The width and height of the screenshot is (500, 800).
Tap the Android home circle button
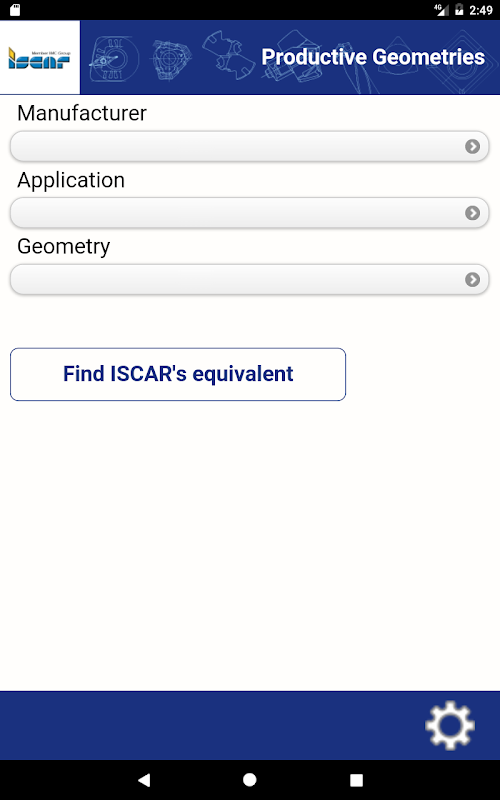pyautogui.click(x=249, y=779)
